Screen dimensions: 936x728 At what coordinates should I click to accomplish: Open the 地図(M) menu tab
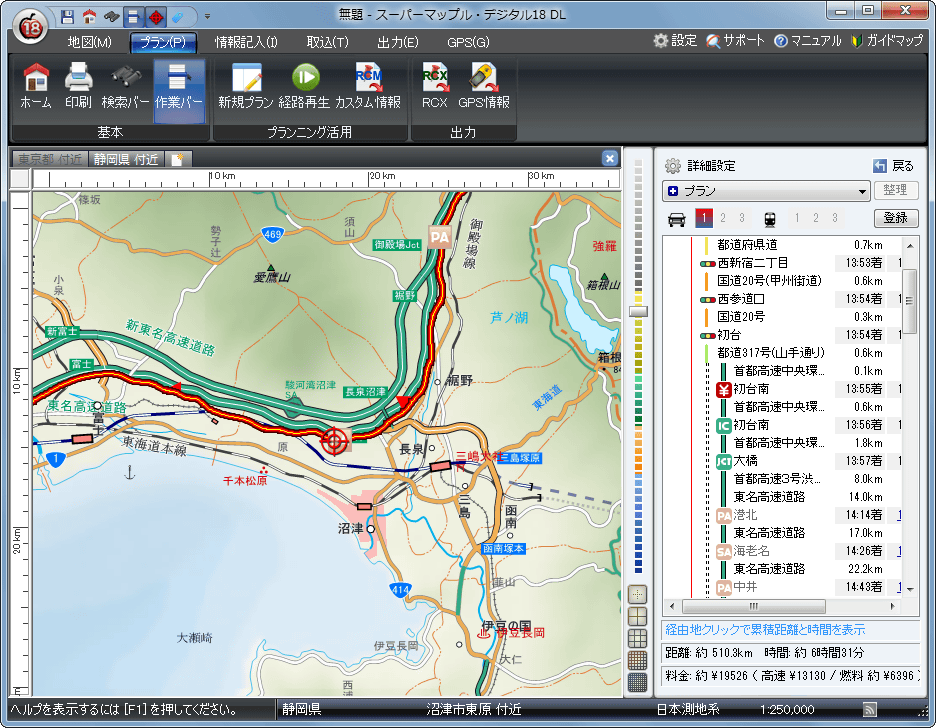pos(89,42)
